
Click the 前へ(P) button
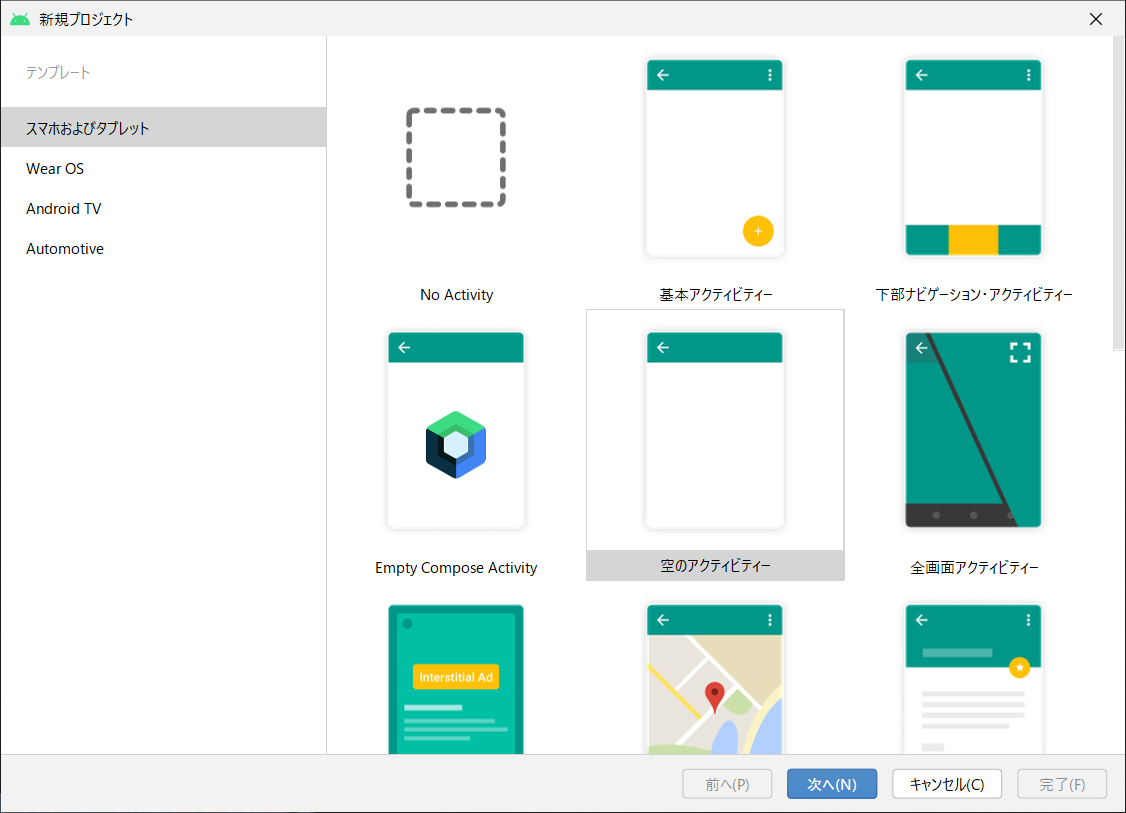click(727, 784)
